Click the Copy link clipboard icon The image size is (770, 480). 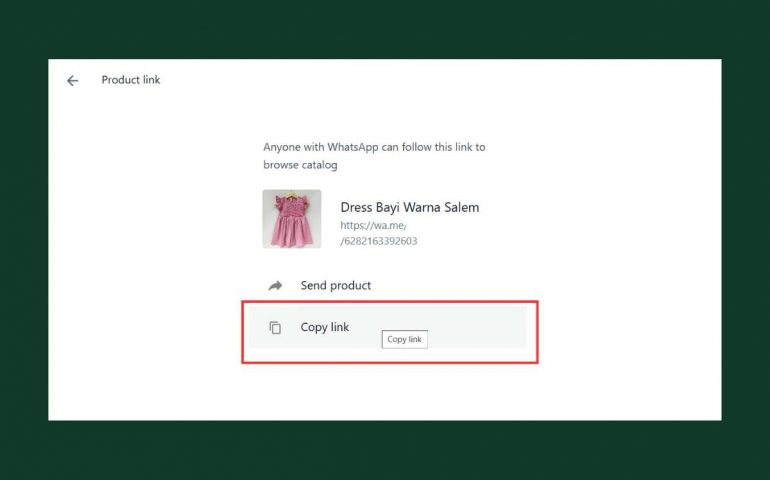275,328
